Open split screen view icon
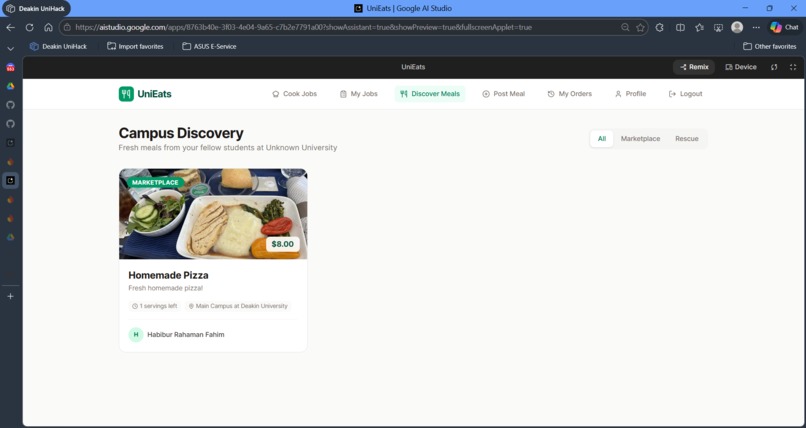 pos(680,27)
